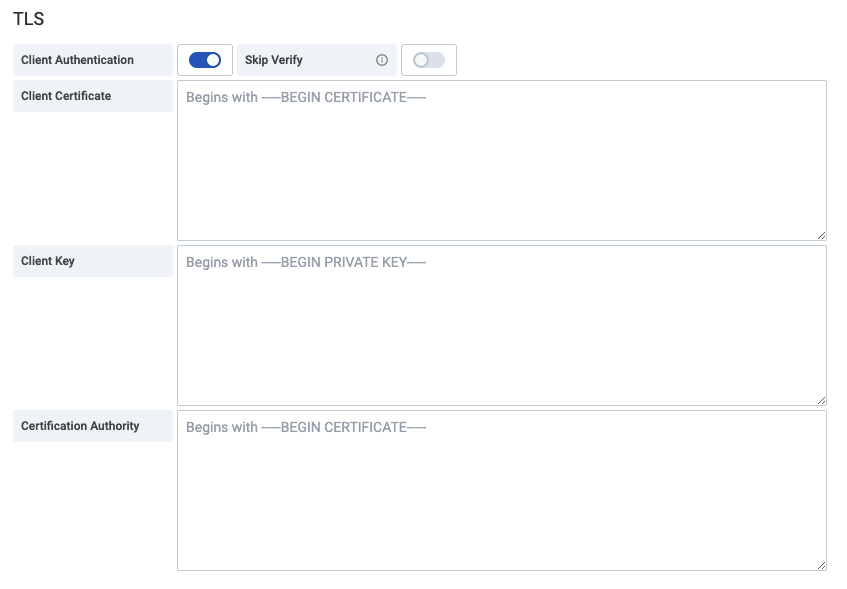Click the TLS section heading
847x589 pixels.
pyautogui.click(x=28, y=19)
